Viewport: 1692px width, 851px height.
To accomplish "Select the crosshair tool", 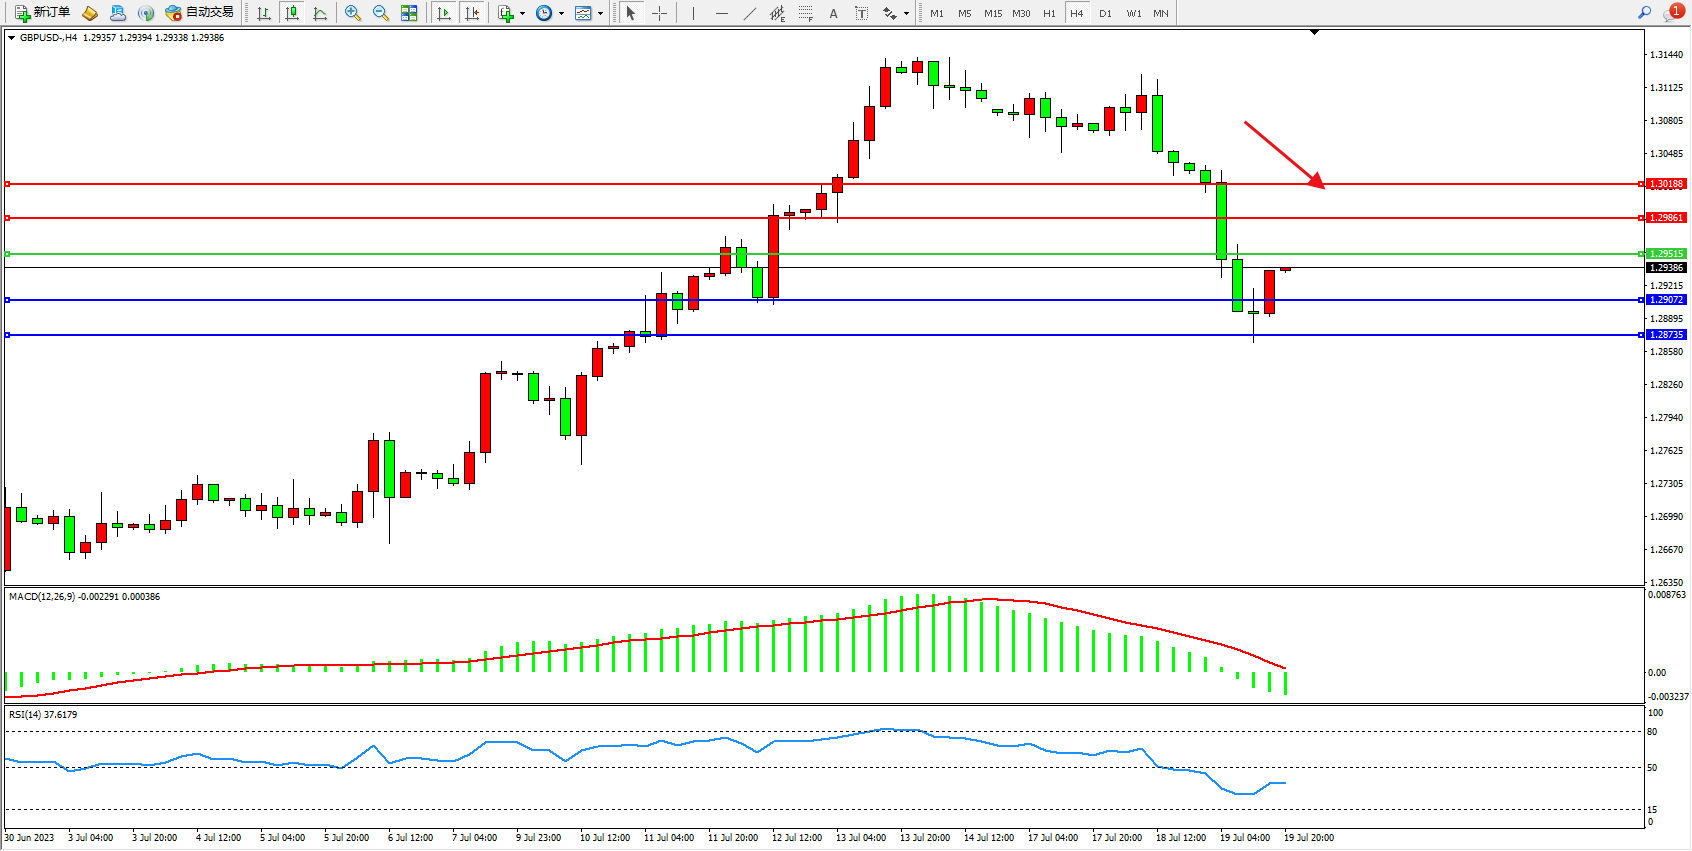I will (660, 13).
